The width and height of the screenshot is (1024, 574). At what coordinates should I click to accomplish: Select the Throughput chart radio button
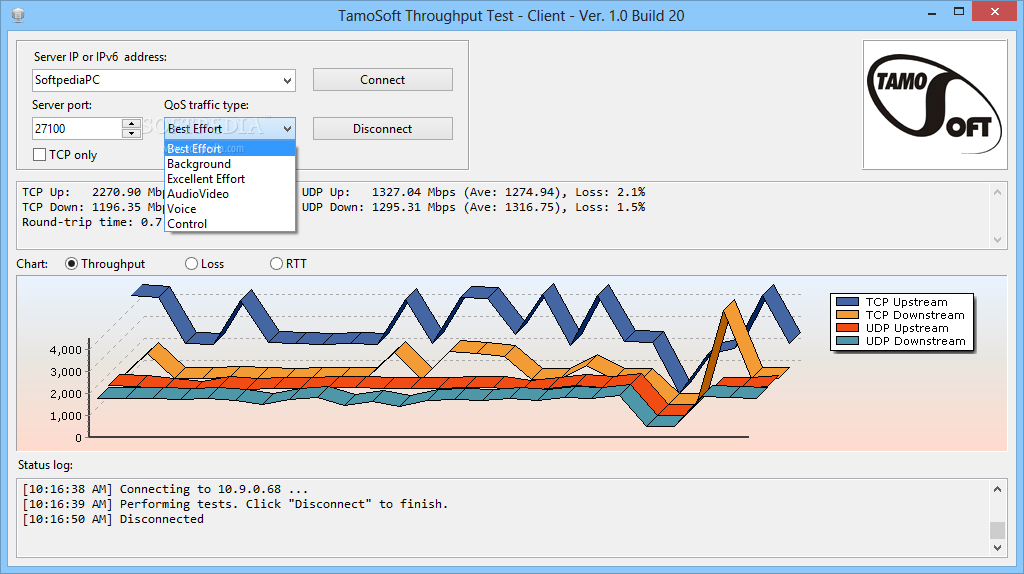[71, 264]
